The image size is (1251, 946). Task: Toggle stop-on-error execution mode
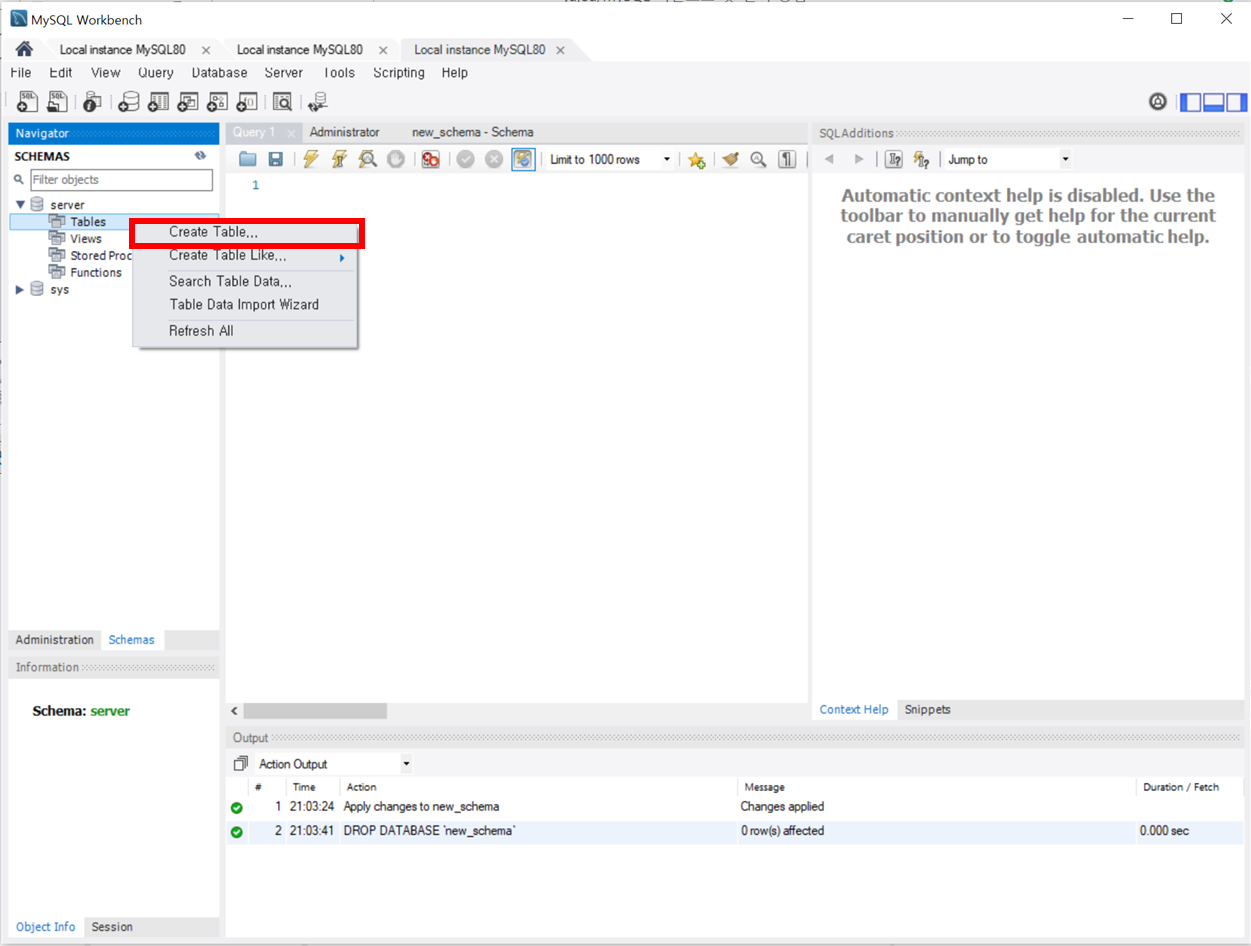click(431, 159)
